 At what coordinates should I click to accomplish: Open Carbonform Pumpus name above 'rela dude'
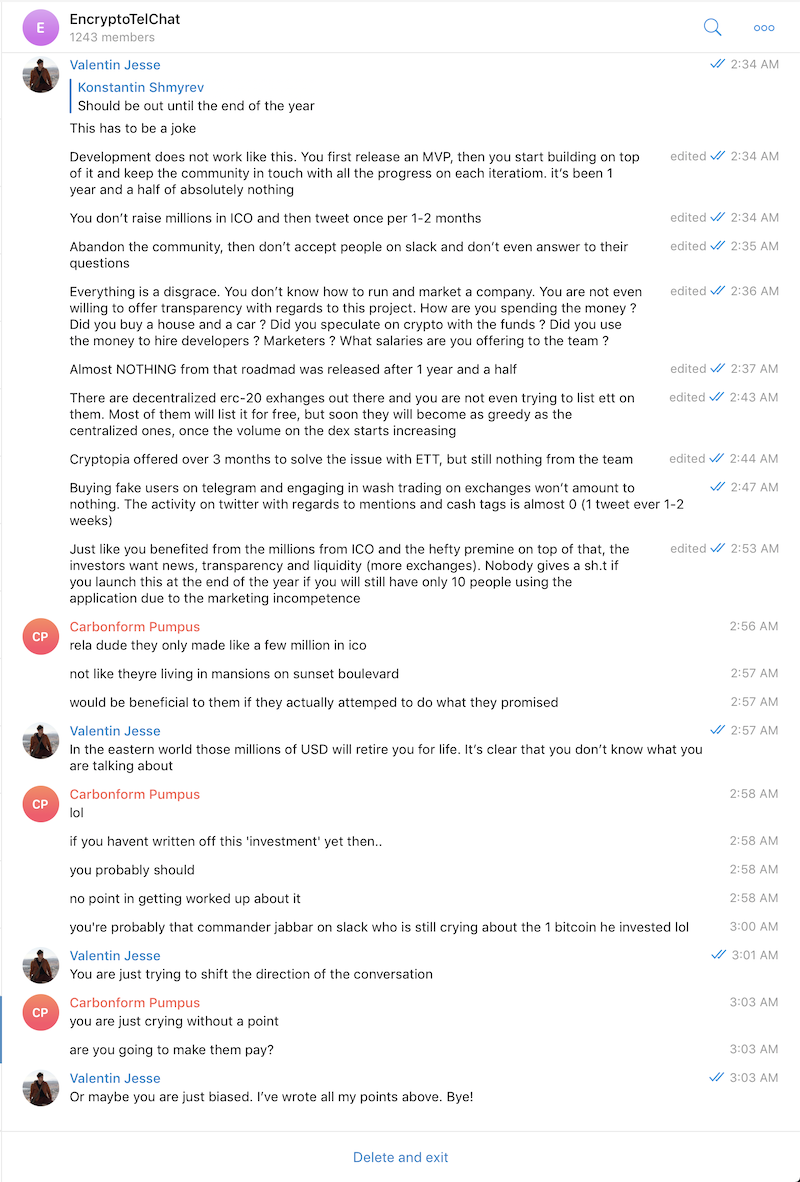(x=135, y=626)
